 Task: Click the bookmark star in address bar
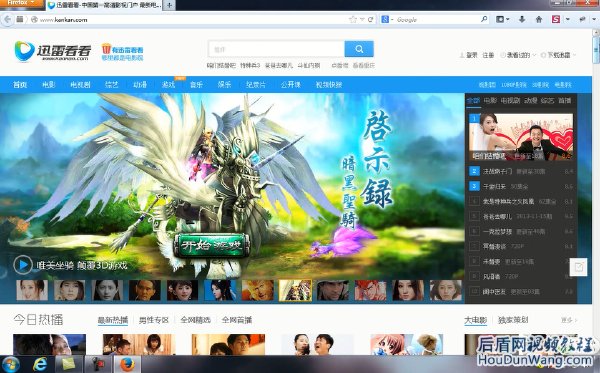pyautogui.click(x=352, y=19)
